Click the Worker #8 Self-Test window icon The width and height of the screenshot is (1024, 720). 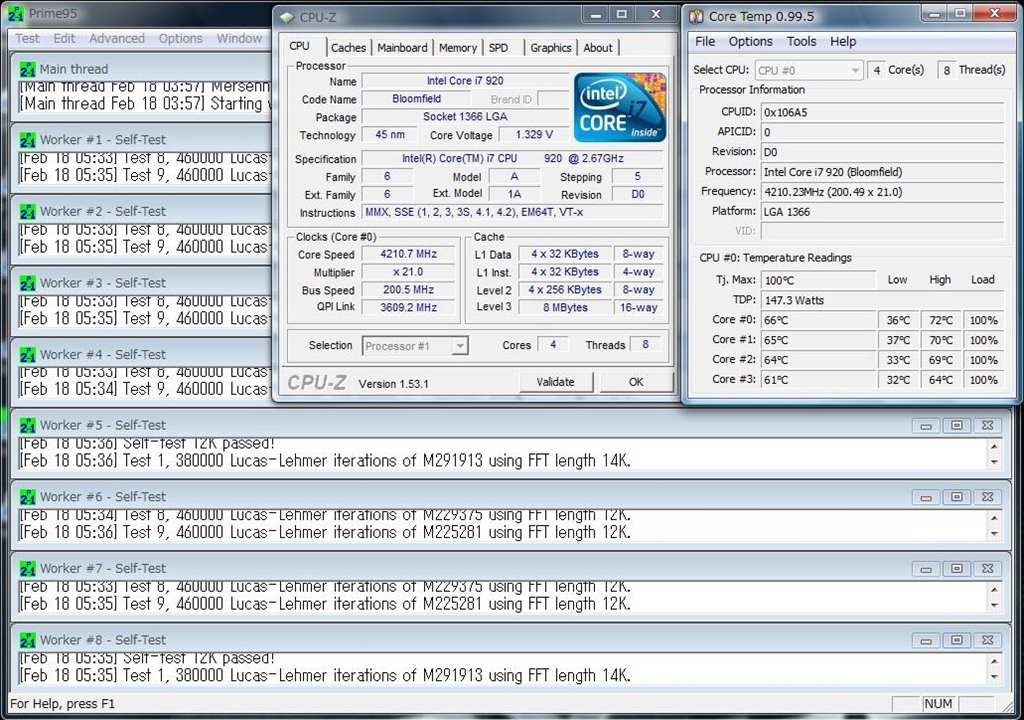click(x=28, y=640)
